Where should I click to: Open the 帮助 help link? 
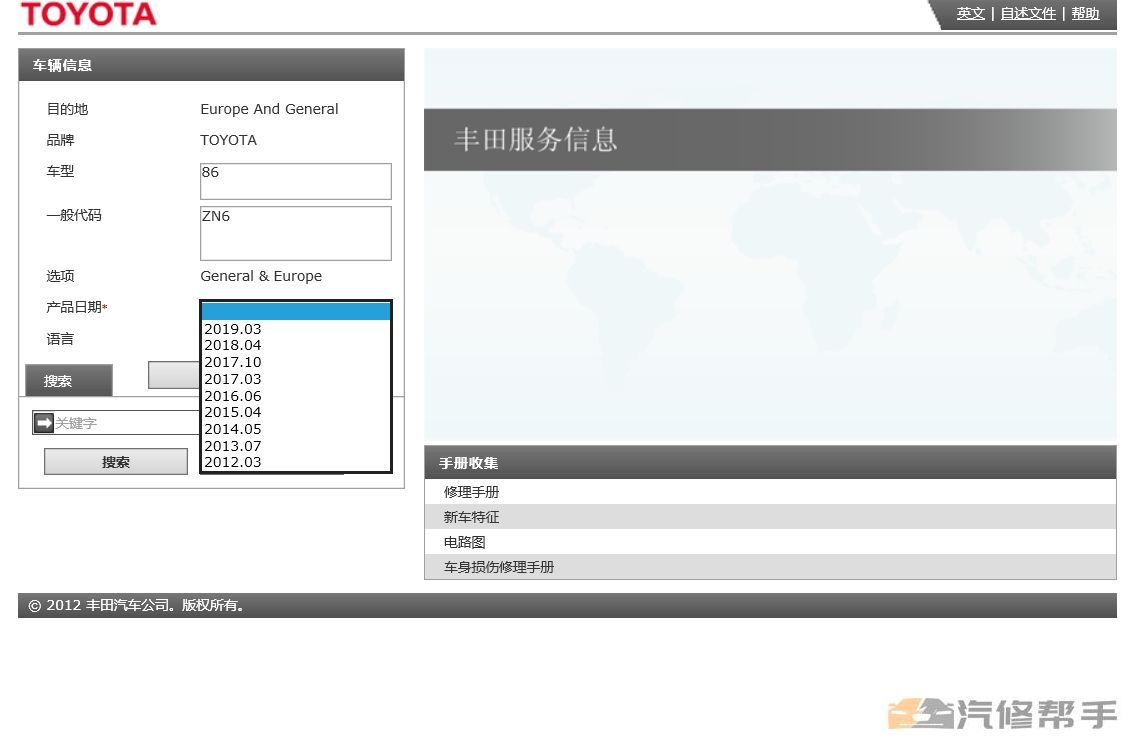pyautogui.click(x=1085, y=14)
